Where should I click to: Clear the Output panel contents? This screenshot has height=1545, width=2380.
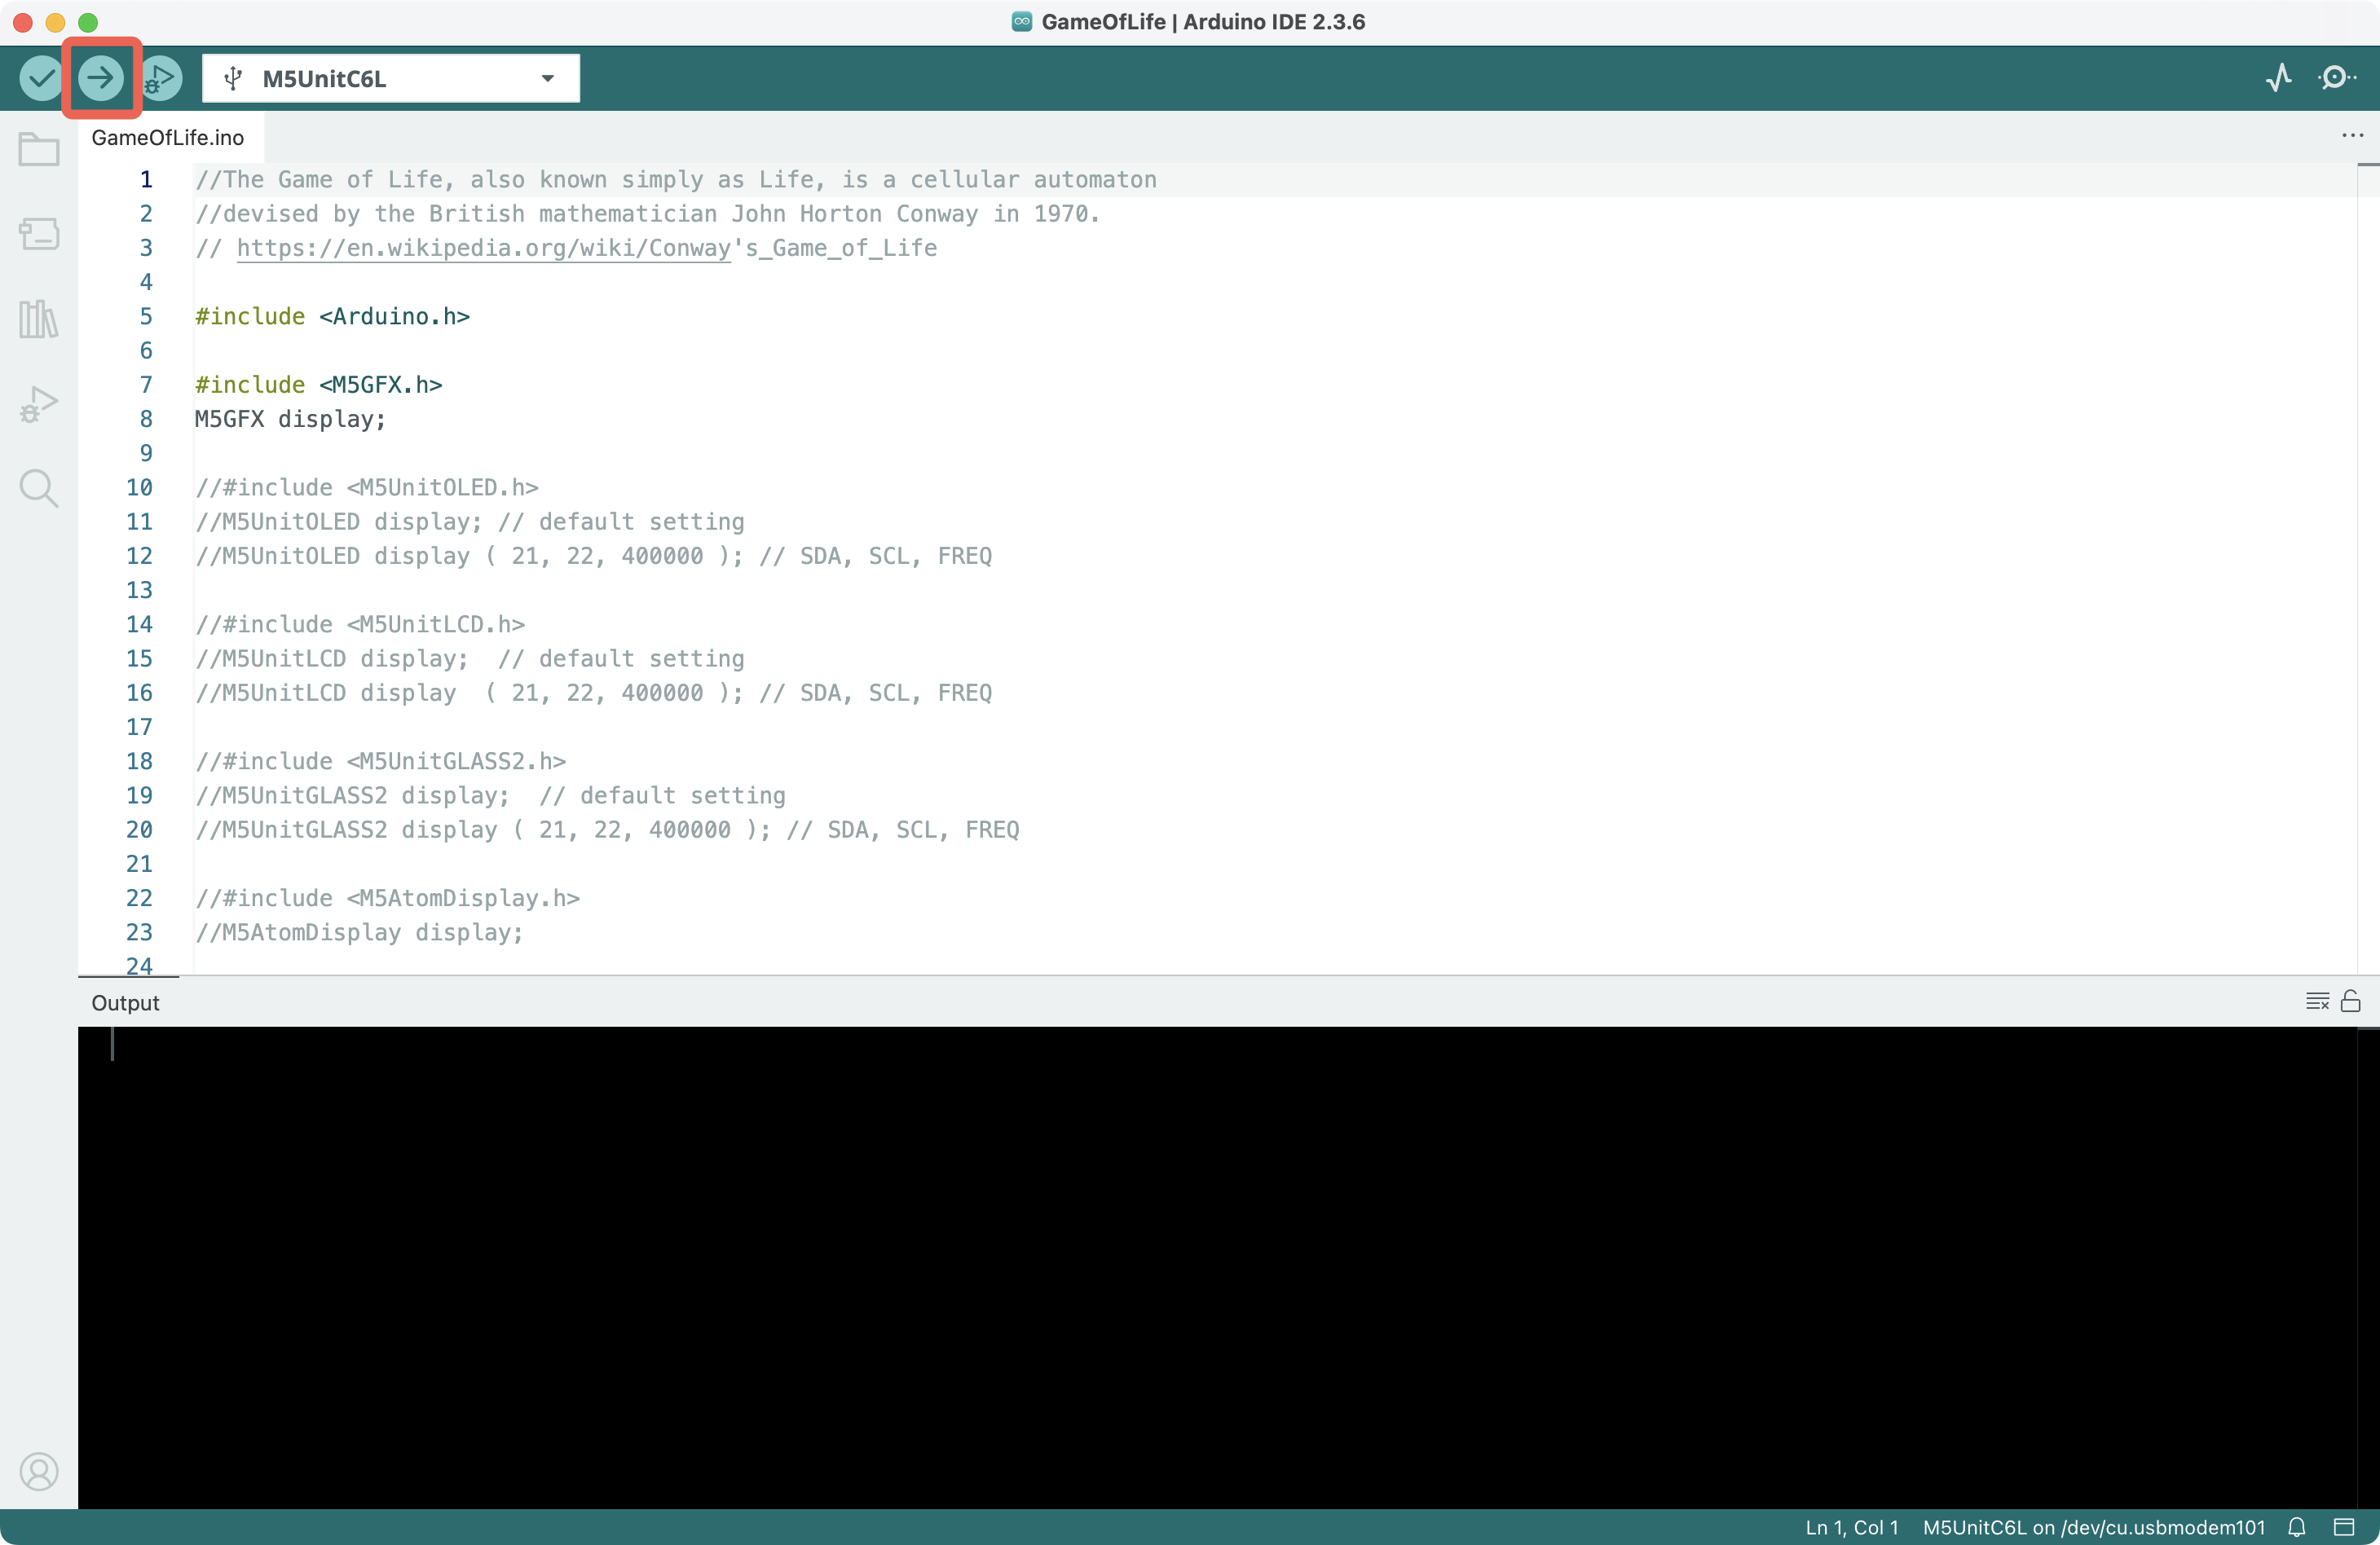[2317, 1002]
